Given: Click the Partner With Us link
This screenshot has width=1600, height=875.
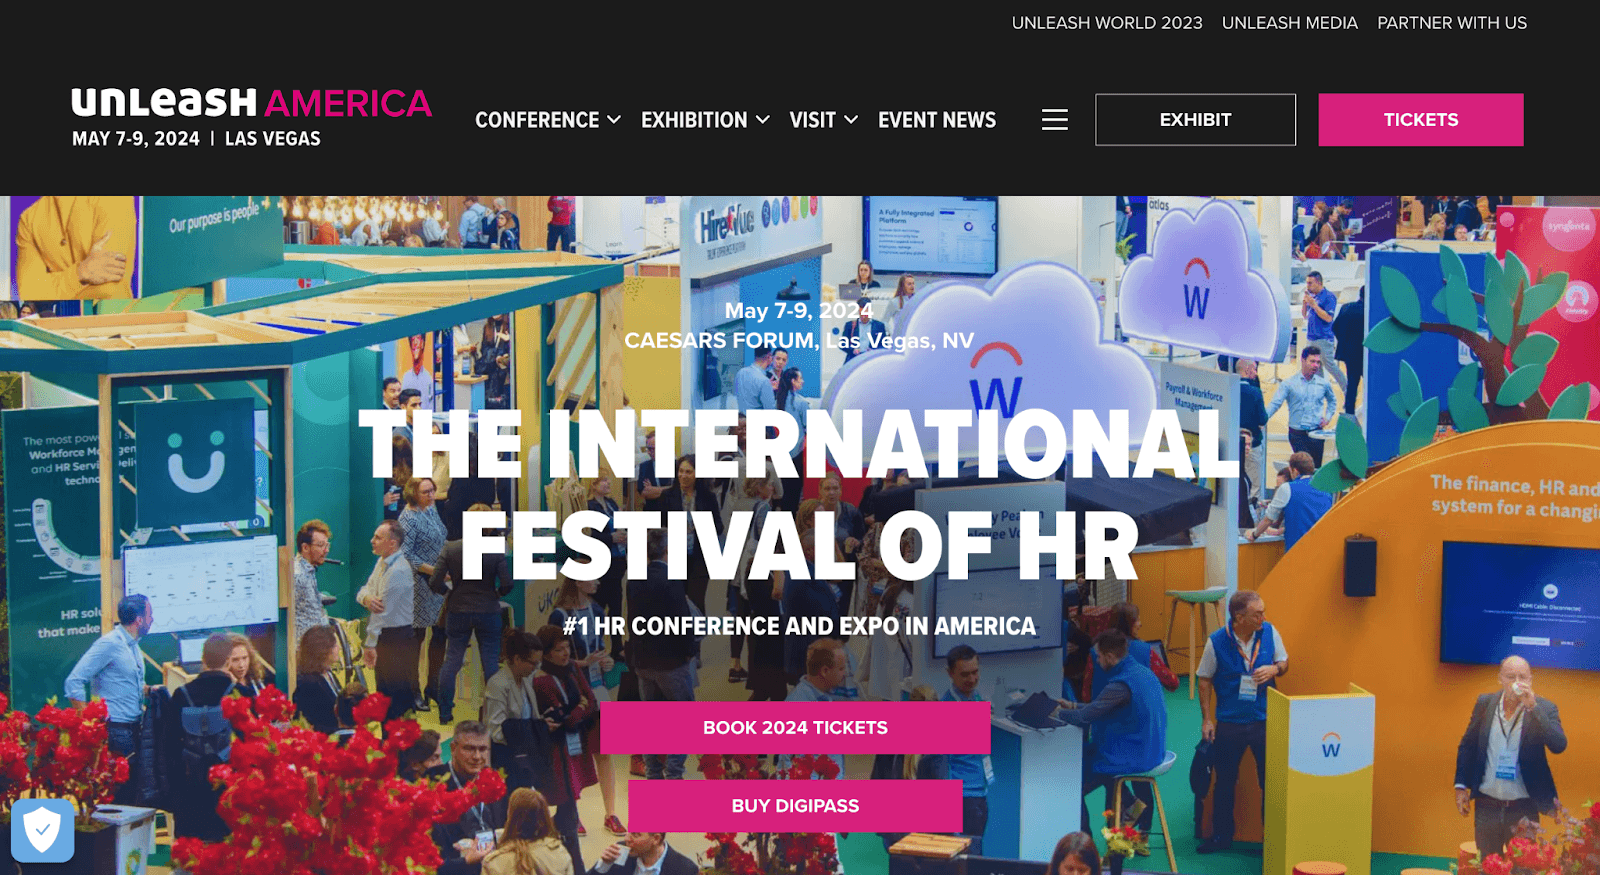Looking at the screenshot, I should pos(1452,23).
